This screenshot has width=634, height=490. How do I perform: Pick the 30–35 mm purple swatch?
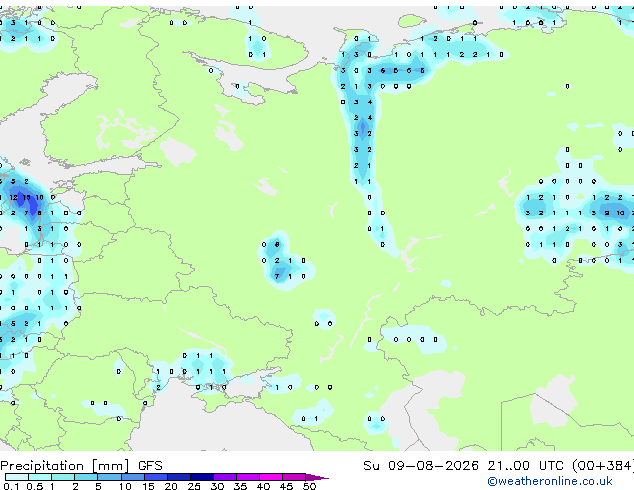pyautogui.click(x=225, y=477)
